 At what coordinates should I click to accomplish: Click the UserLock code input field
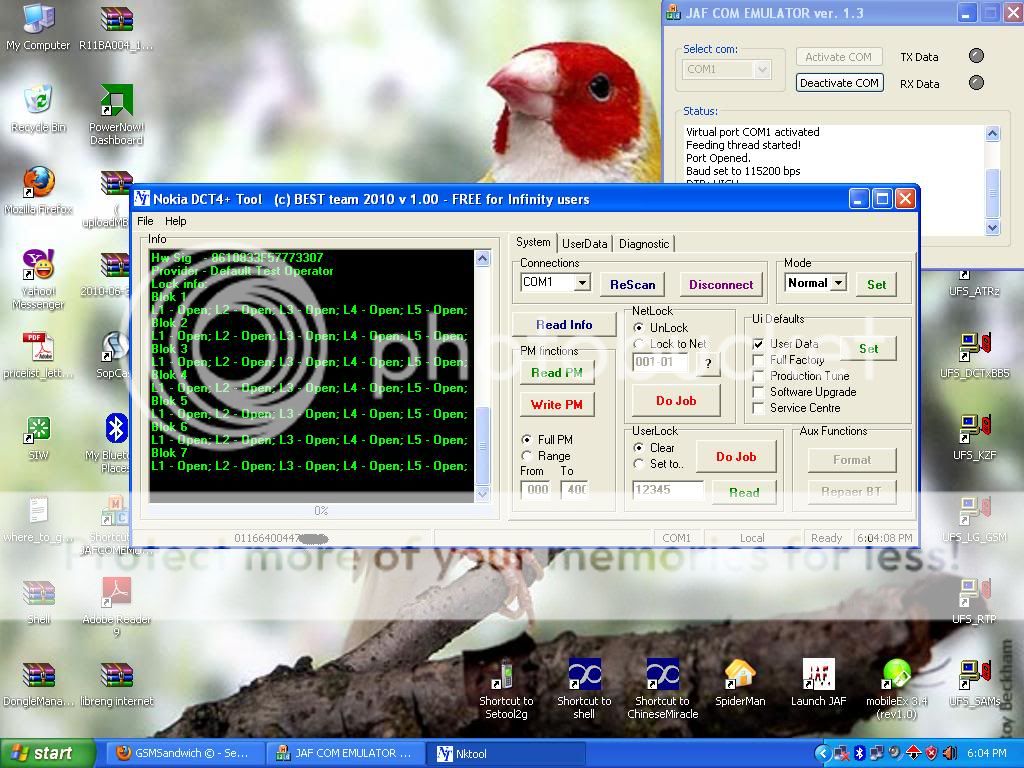pyautogui.click(x=668, y=490)
